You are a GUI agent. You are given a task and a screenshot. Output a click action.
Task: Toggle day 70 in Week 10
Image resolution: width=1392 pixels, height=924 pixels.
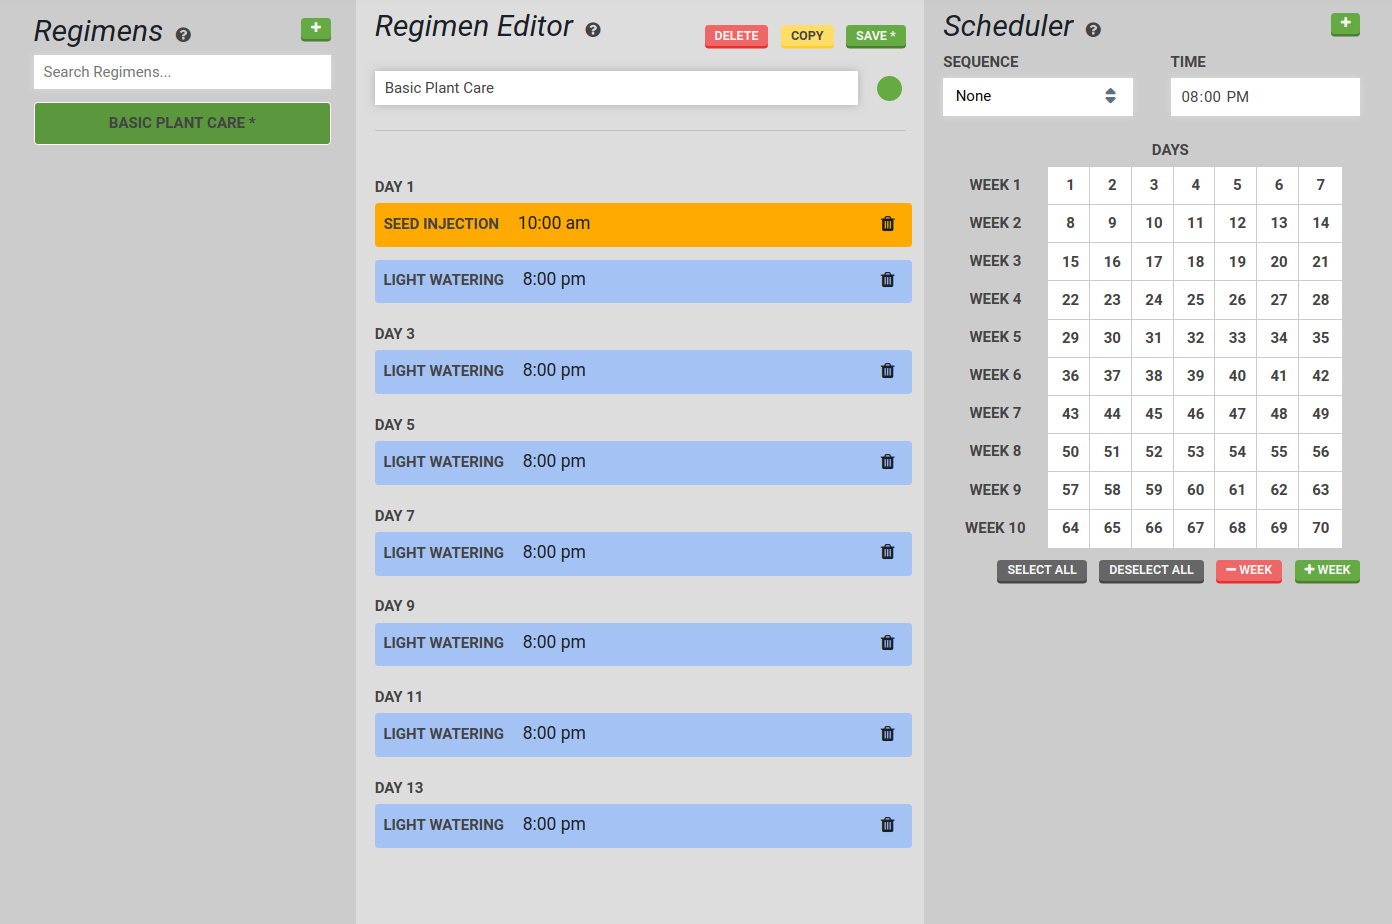pyautogui.click(x=1320, y=528)
